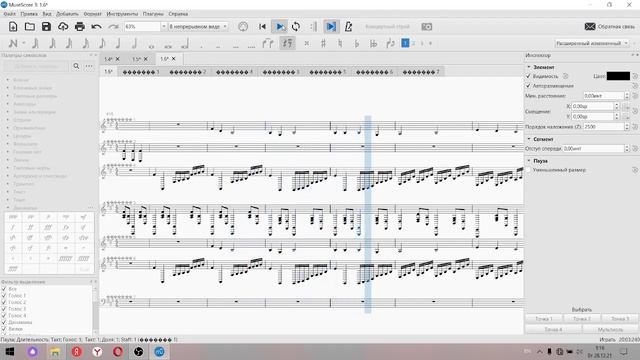Viewport: 640px width, 360px height.
Task: Select eighth note duration
Action: coord(102,43)
